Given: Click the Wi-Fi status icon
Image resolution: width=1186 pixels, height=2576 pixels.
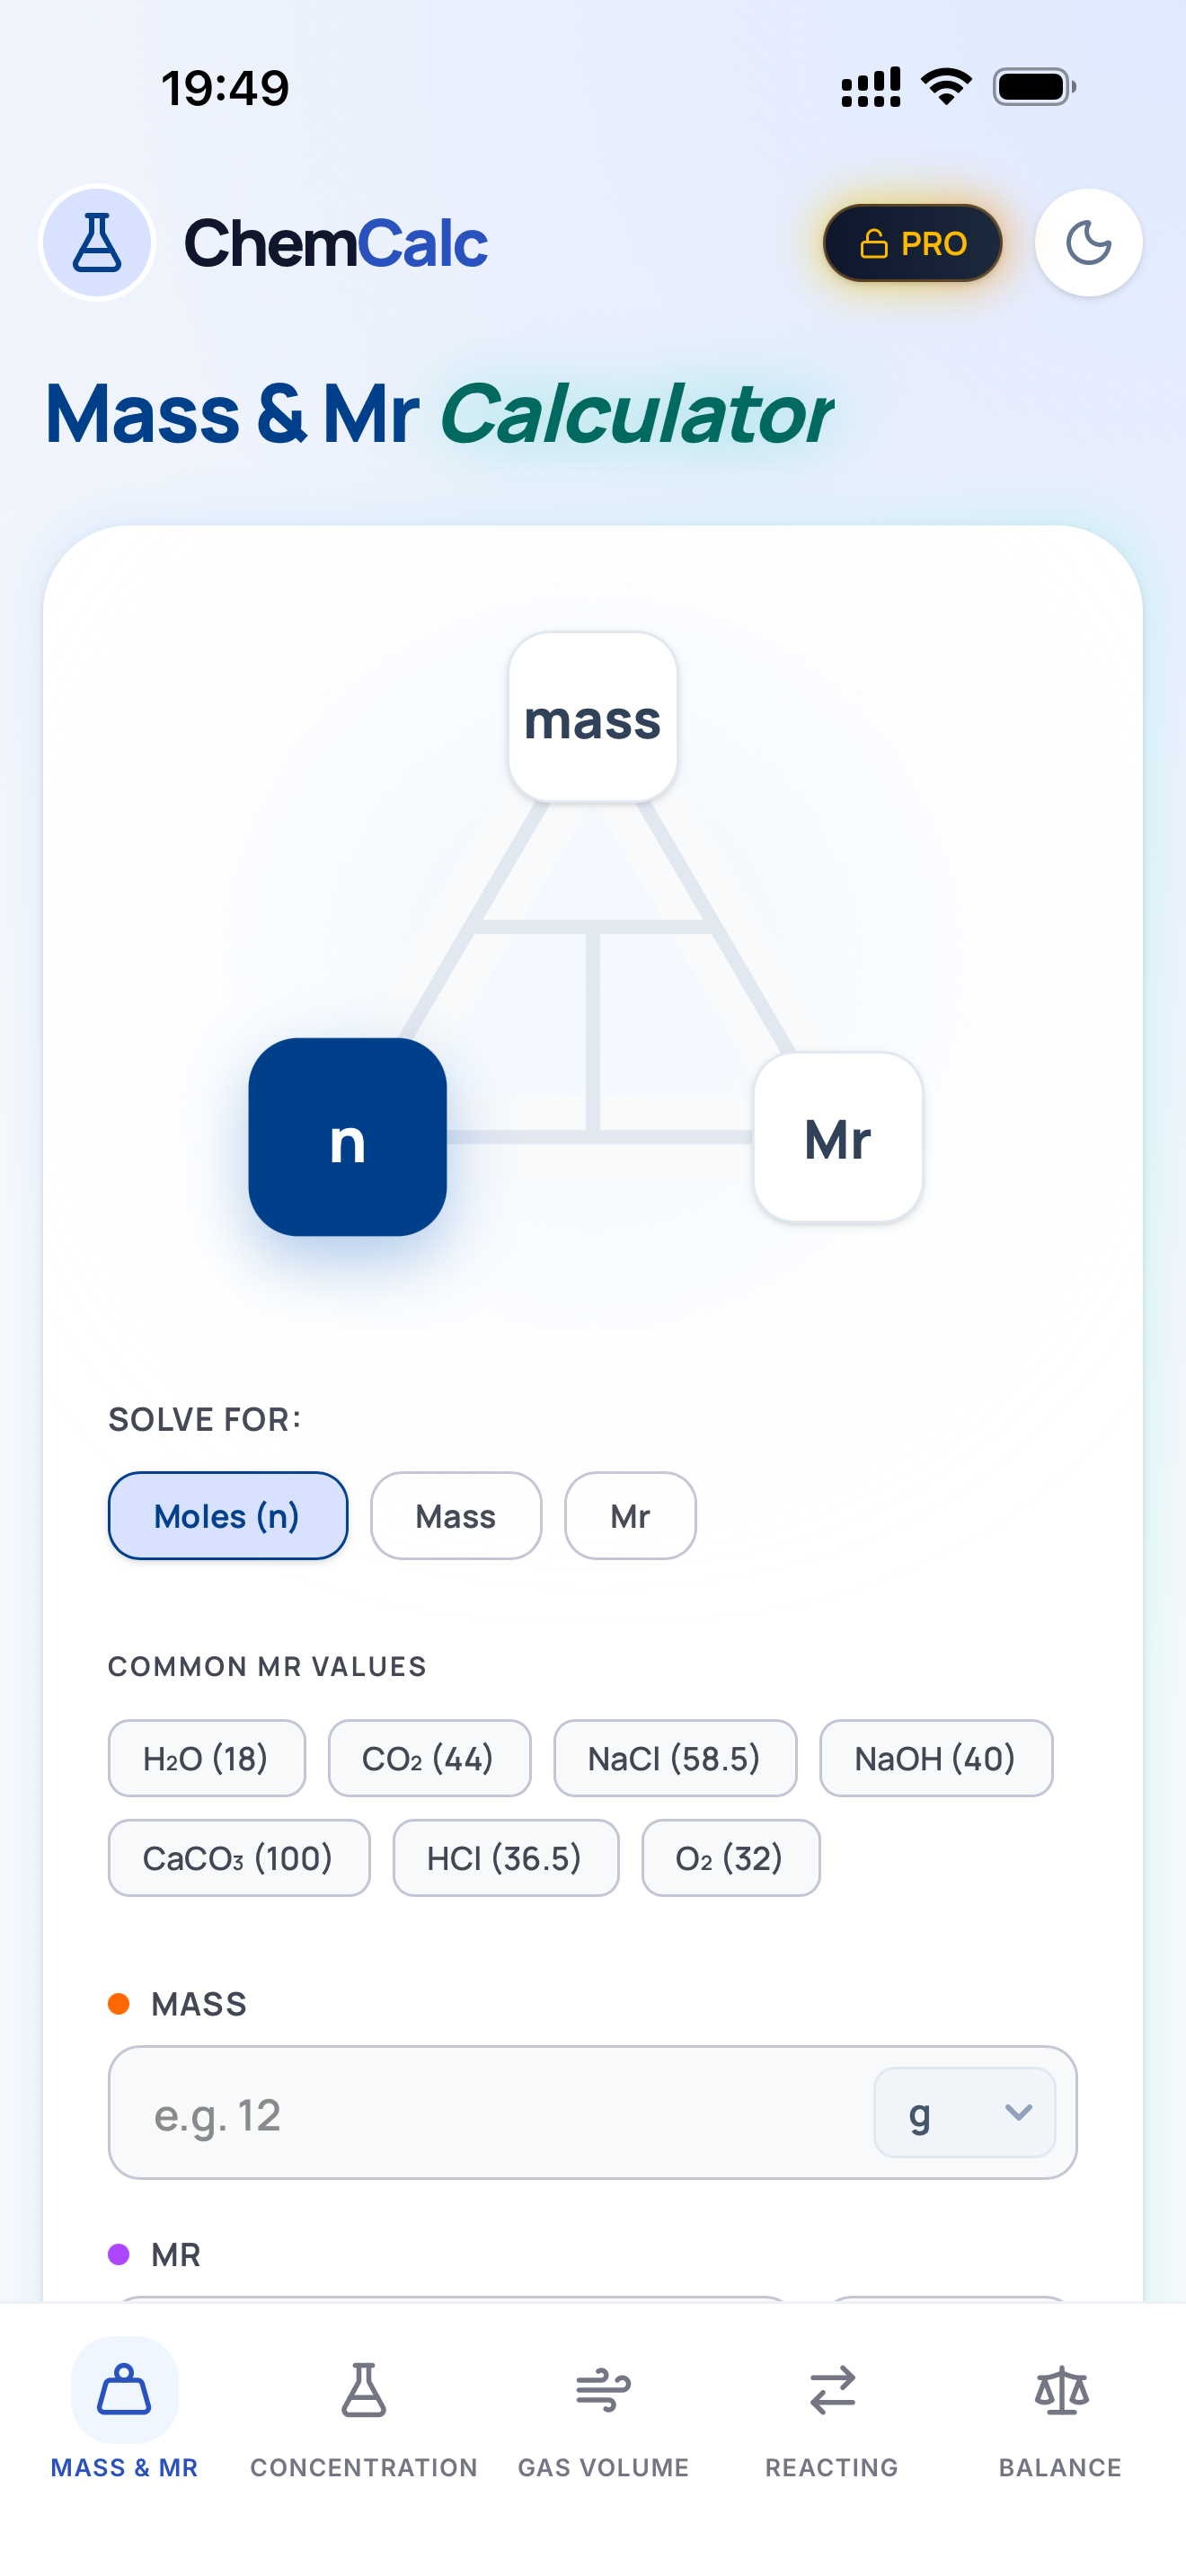Looking at the screenshot, I should point(944,86).
